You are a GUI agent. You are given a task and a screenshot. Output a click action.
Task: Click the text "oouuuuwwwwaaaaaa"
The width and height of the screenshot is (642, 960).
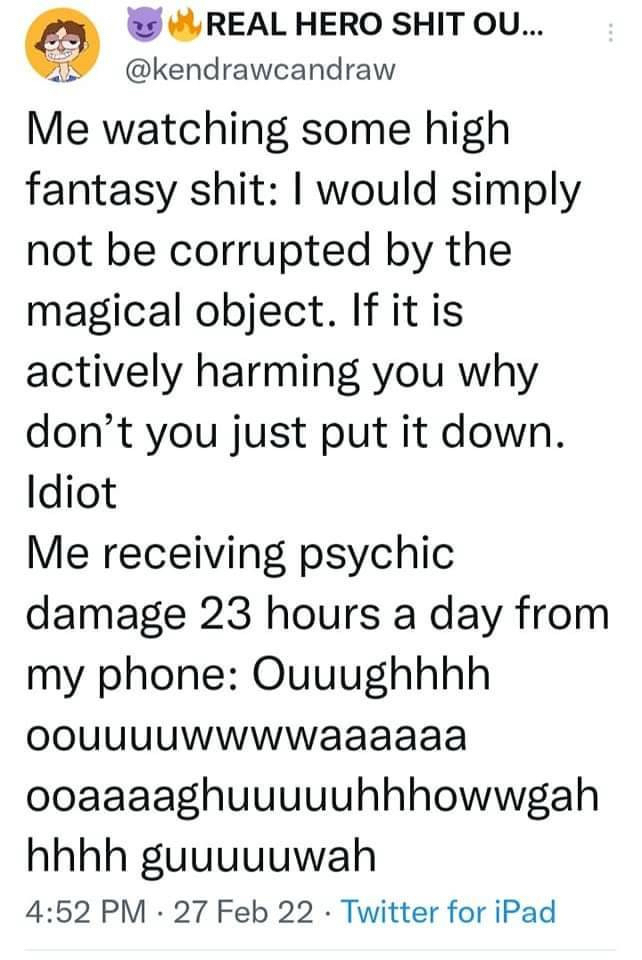coord(247,737)
